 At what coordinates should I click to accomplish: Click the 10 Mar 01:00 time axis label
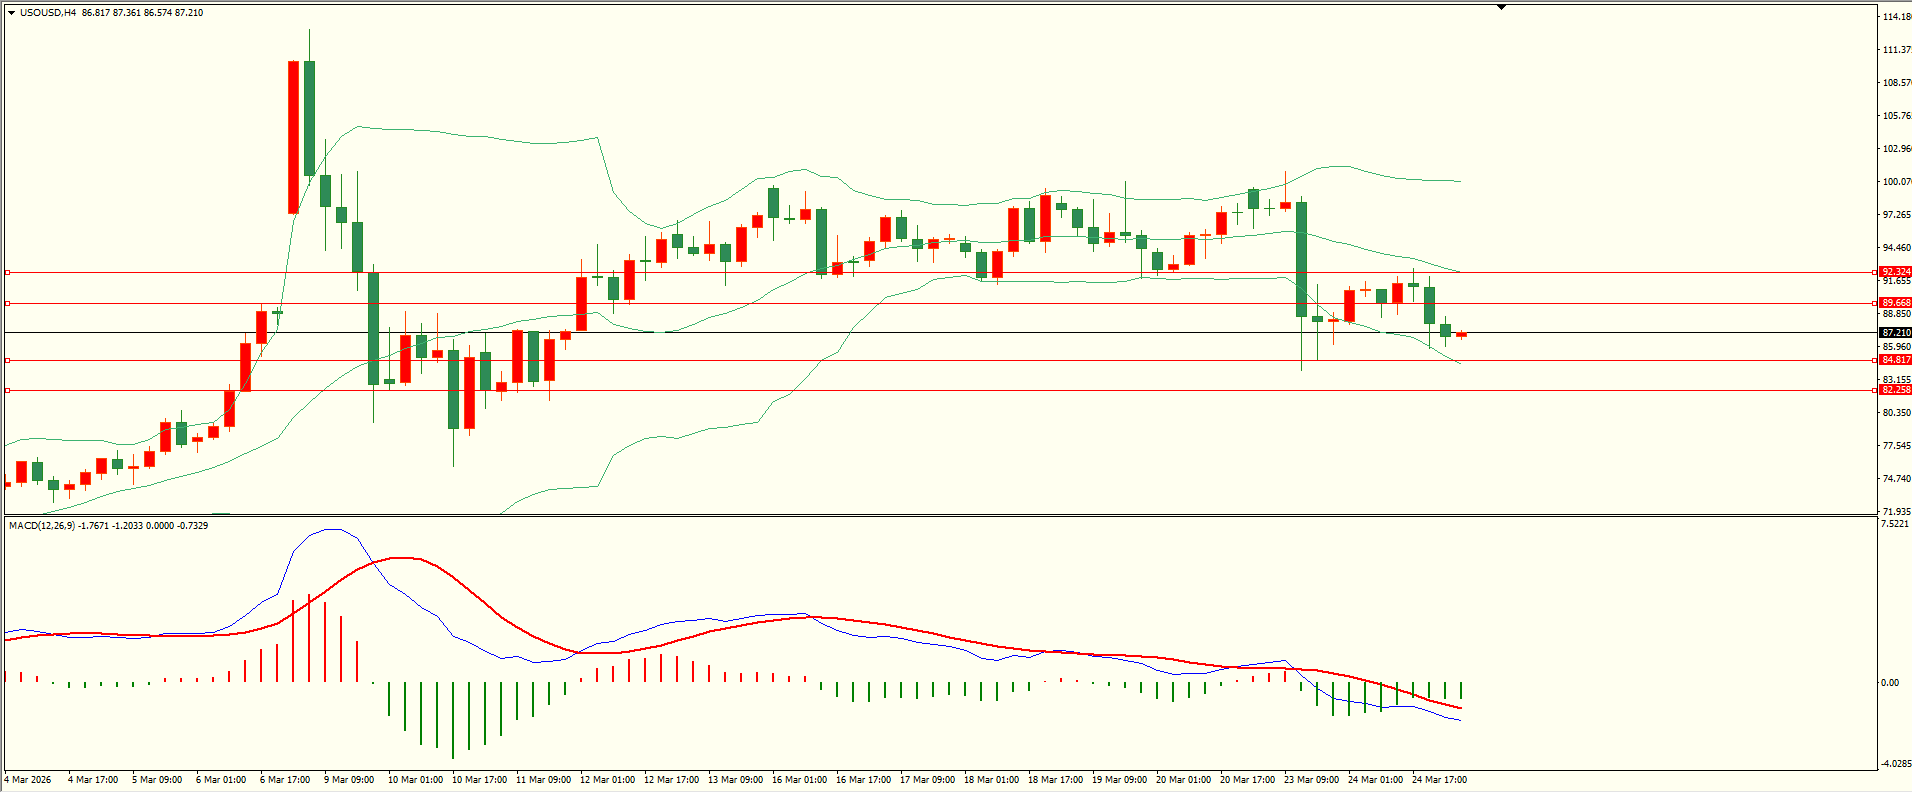click(x=415, y=780)
